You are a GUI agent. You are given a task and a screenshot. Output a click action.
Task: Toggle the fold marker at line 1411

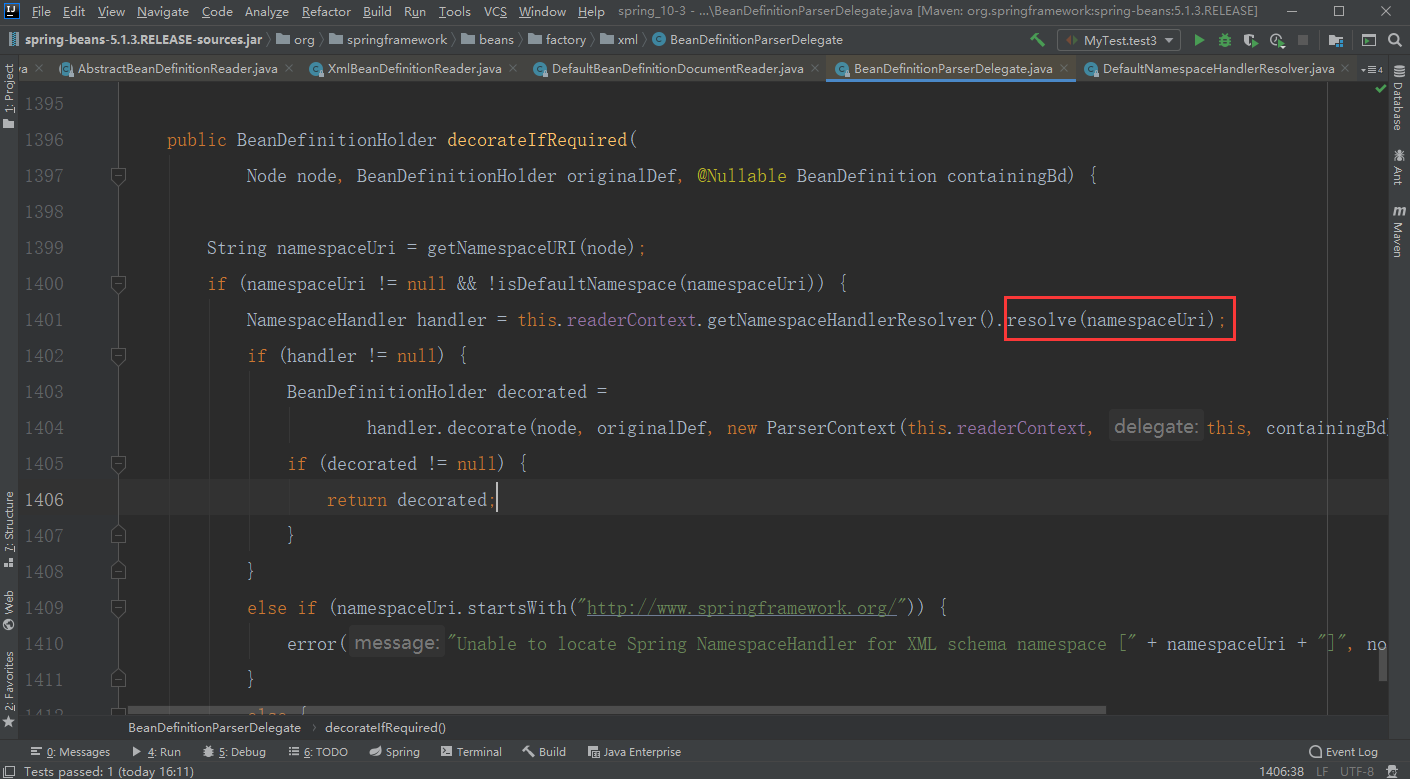[119, 680]
